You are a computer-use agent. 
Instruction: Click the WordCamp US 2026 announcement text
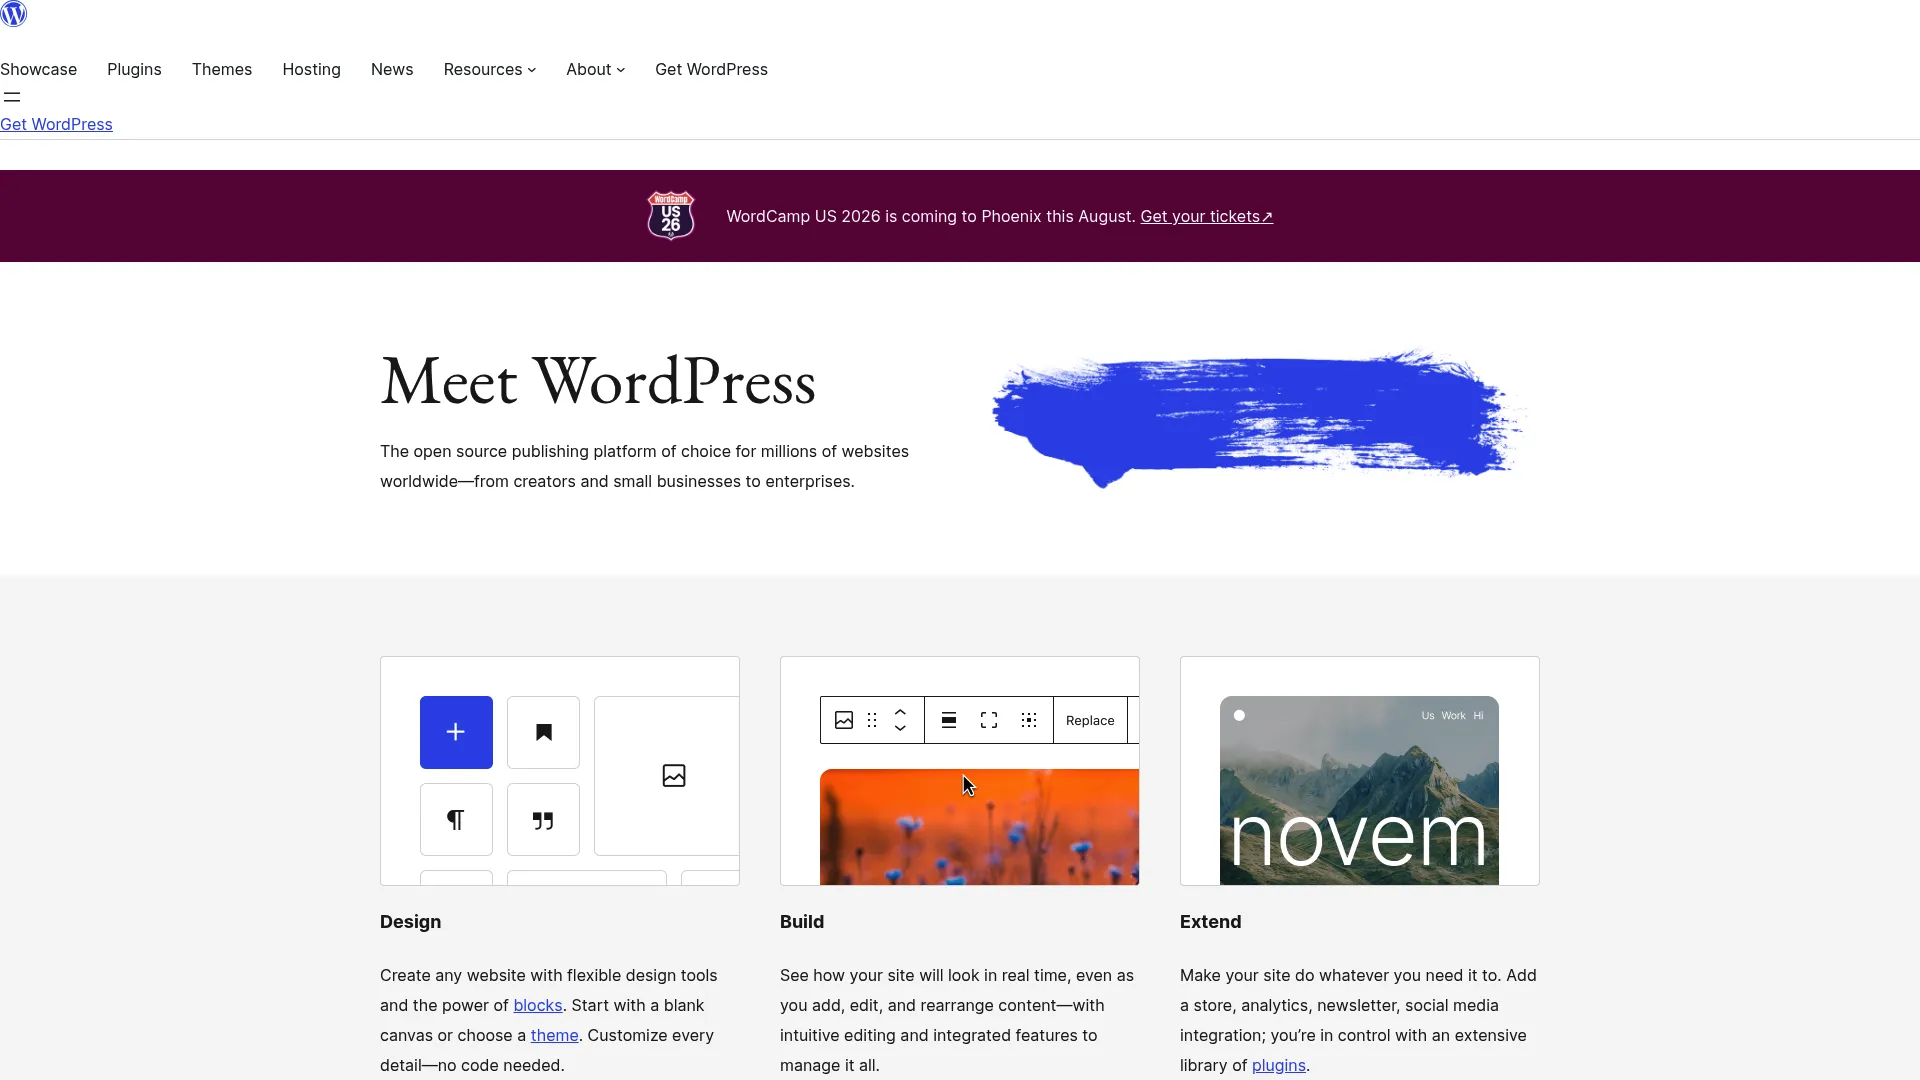click(931, 216)
